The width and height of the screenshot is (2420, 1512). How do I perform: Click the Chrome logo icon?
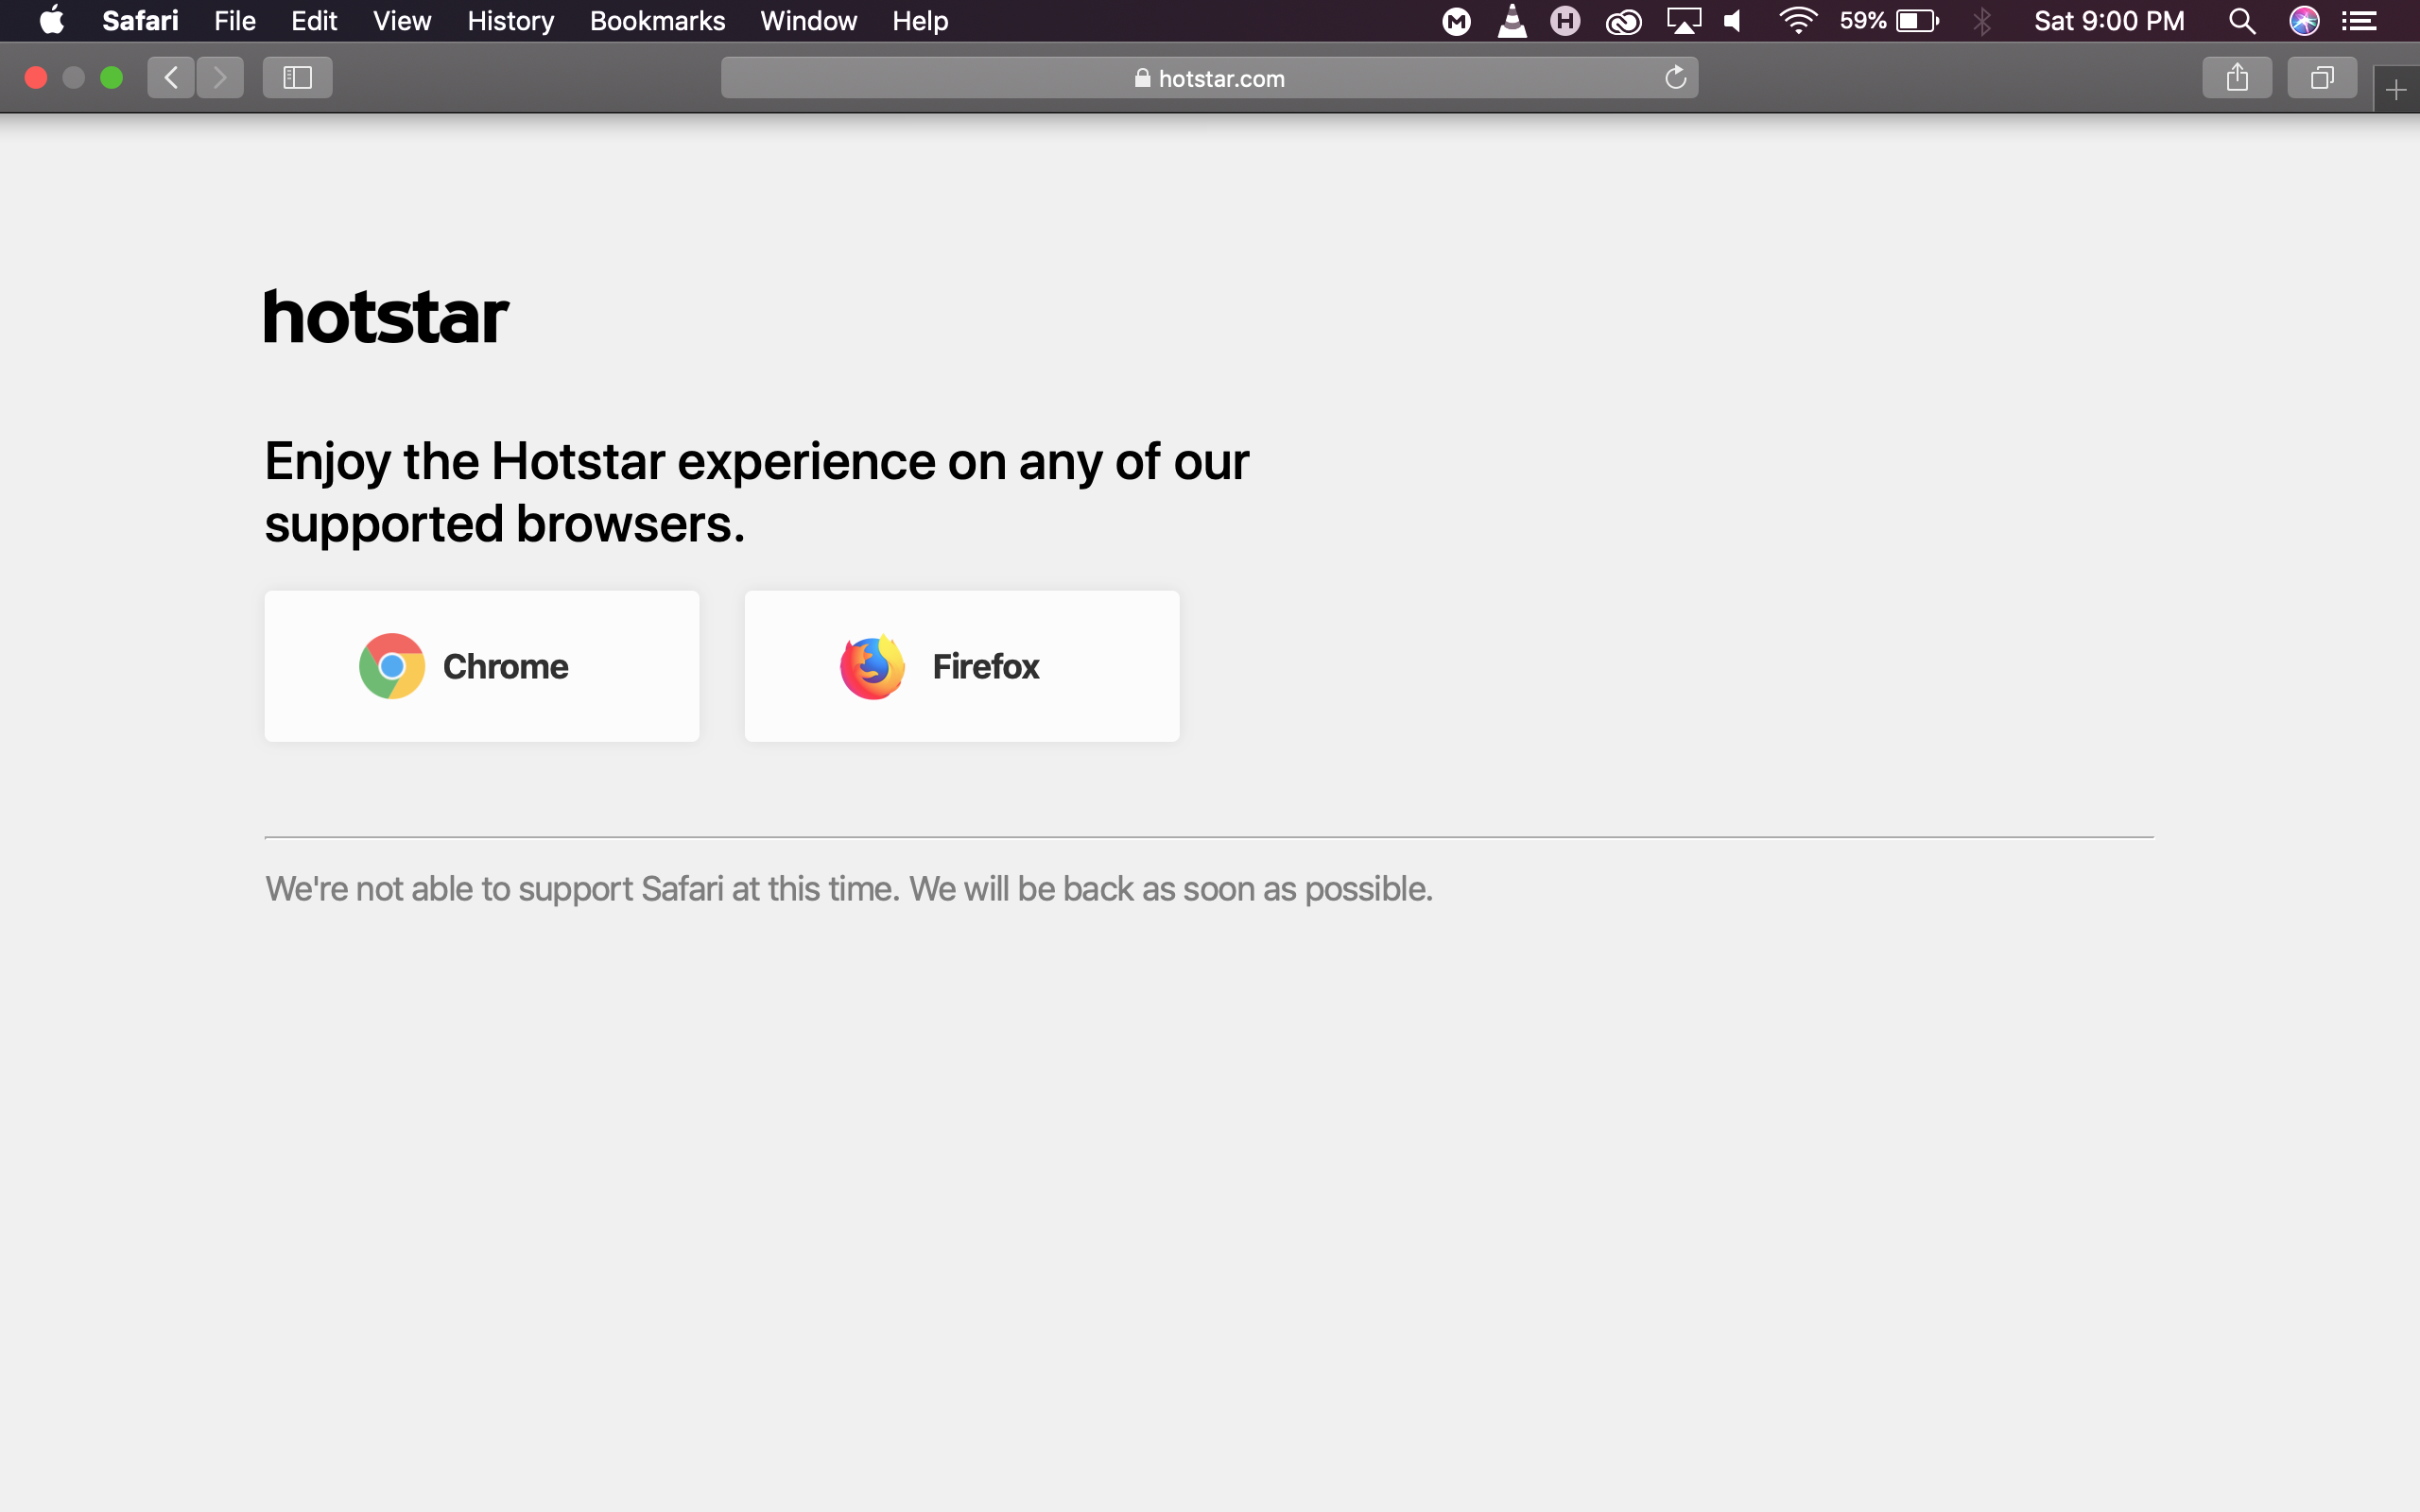(x=392, y=666)
